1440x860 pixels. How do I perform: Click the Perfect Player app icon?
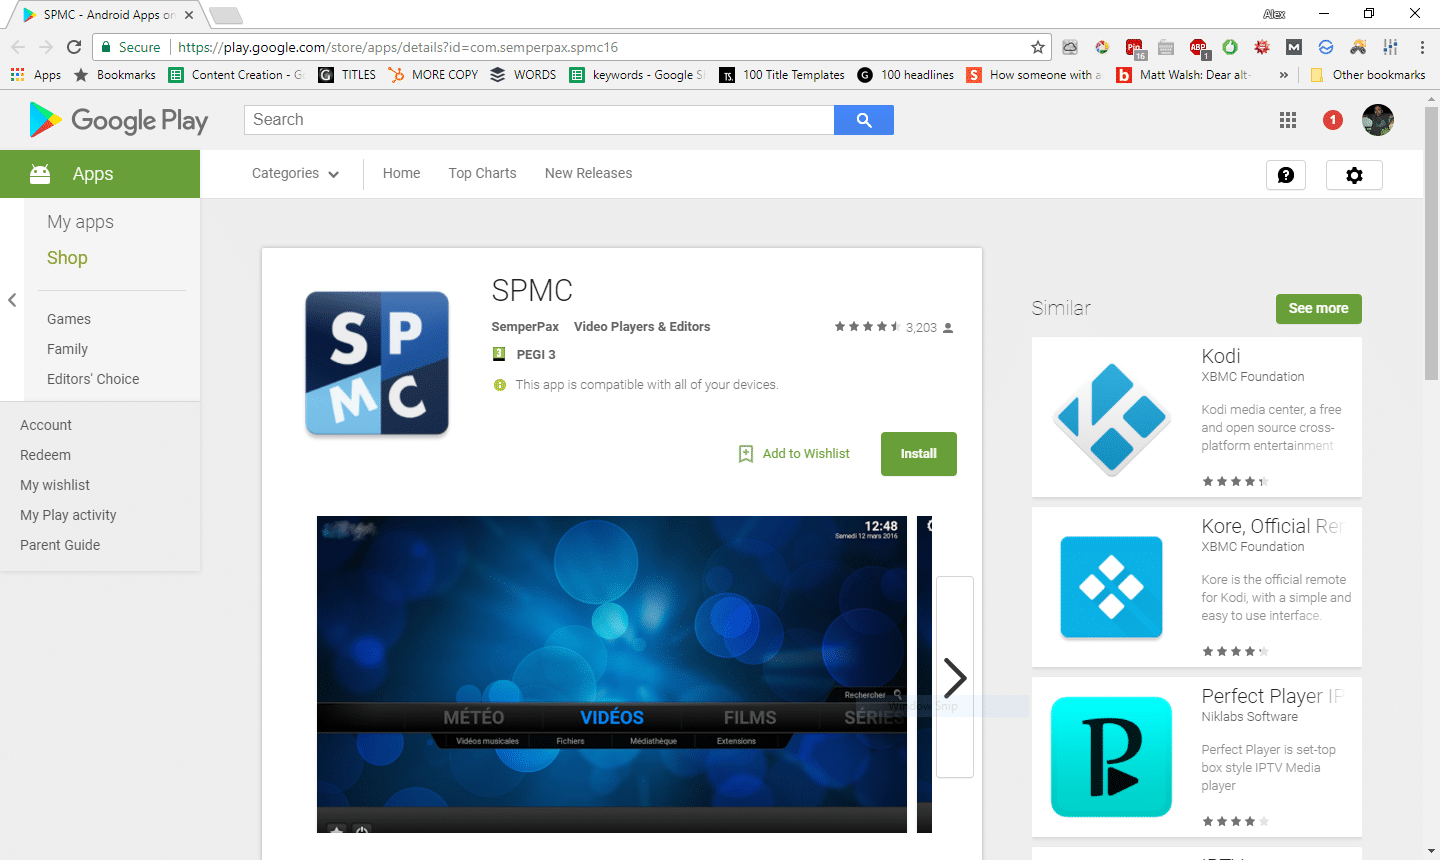coord(1112,757)
